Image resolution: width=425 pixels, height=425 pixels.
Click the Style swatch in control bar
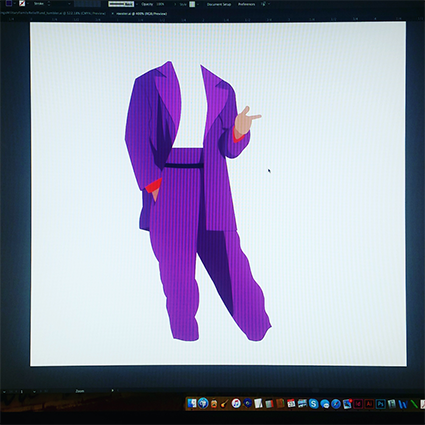pyautogui.click(x=192, y=4)
